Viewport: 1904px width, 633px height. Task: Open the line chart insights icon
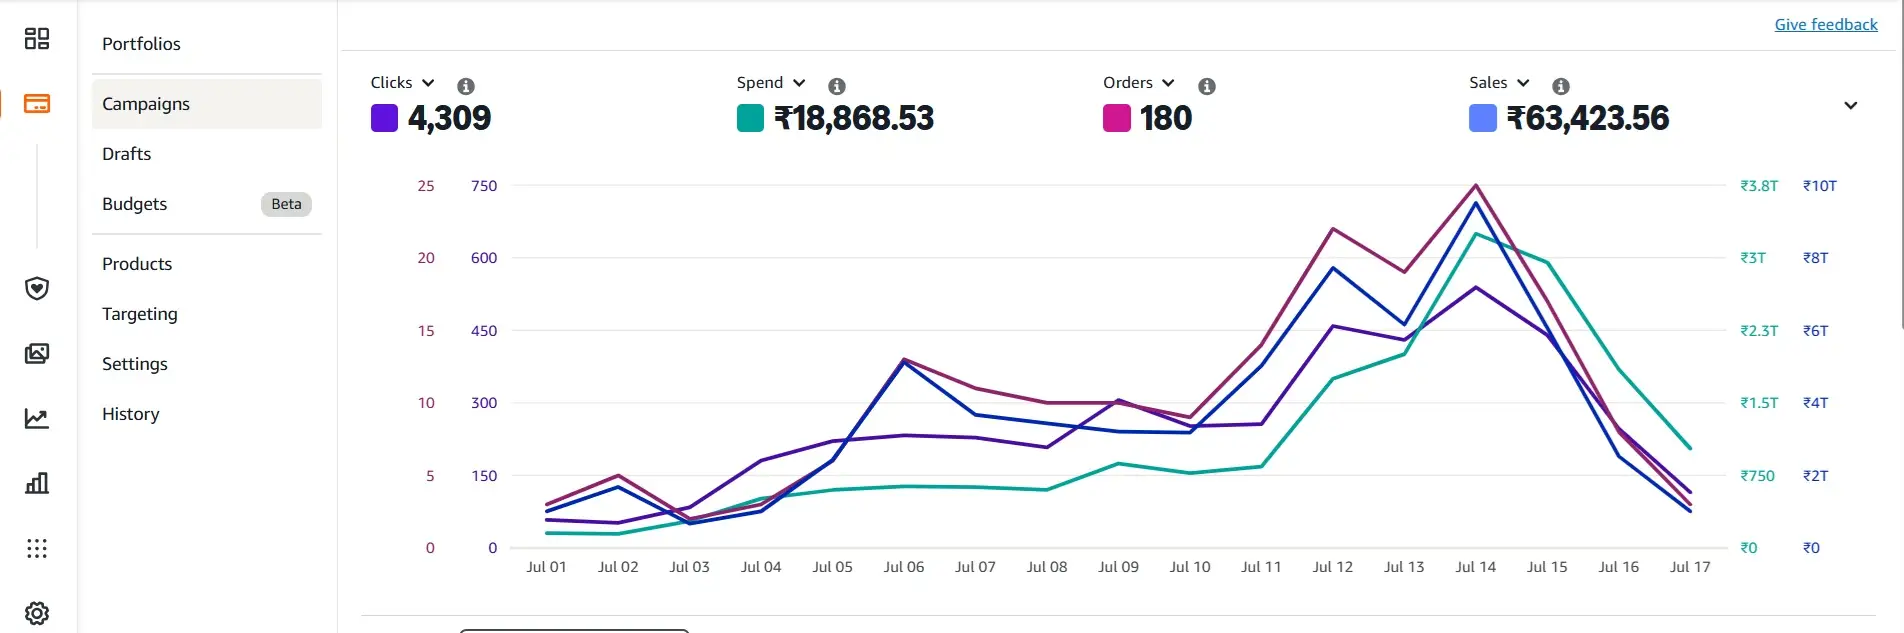click(37, 419)
